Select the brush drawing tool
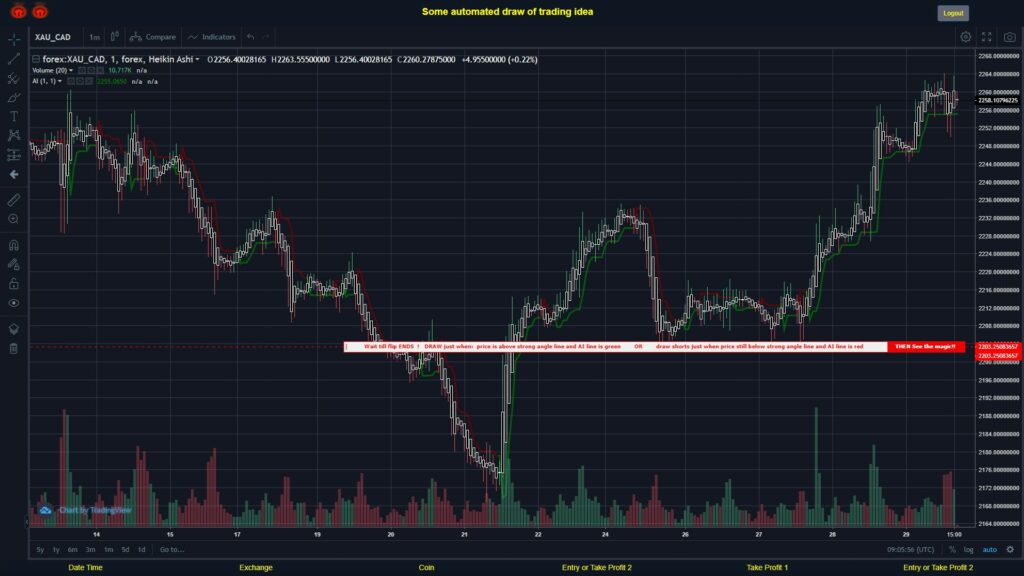This screenshot has width=1024, height=576. tap(14, 97)
